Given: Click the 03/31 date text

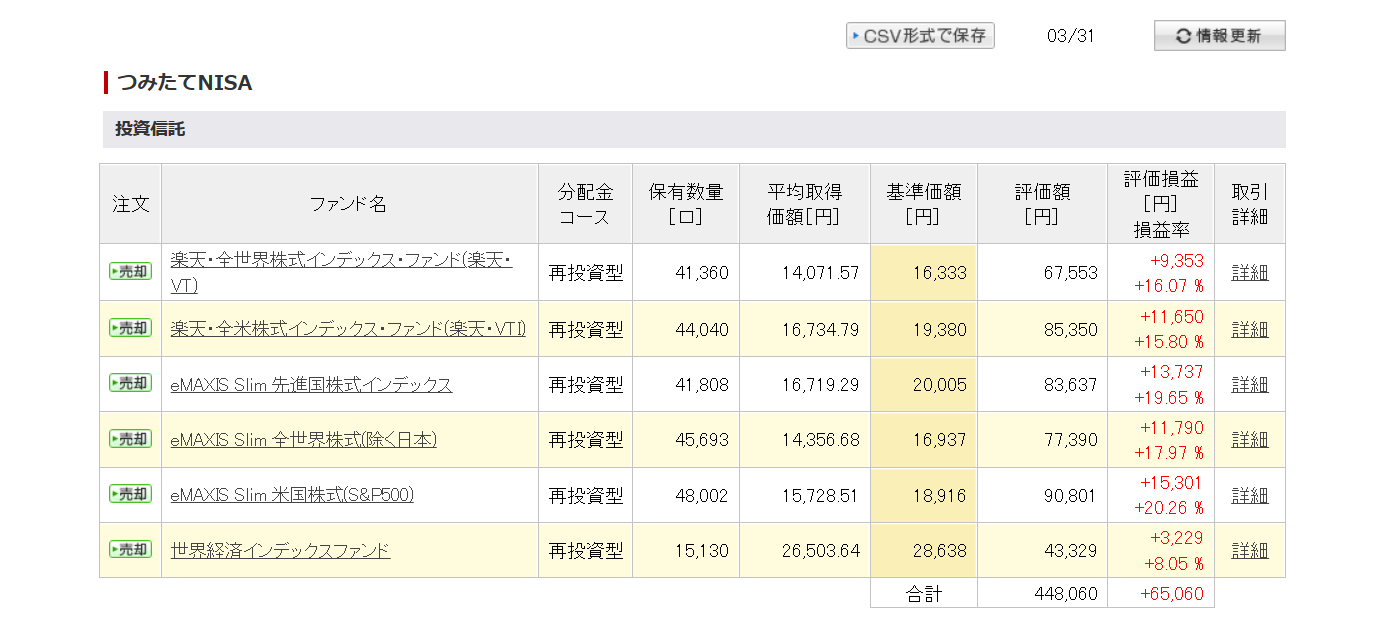Looking at the screenshot, I should click(x=1070, y=37).
